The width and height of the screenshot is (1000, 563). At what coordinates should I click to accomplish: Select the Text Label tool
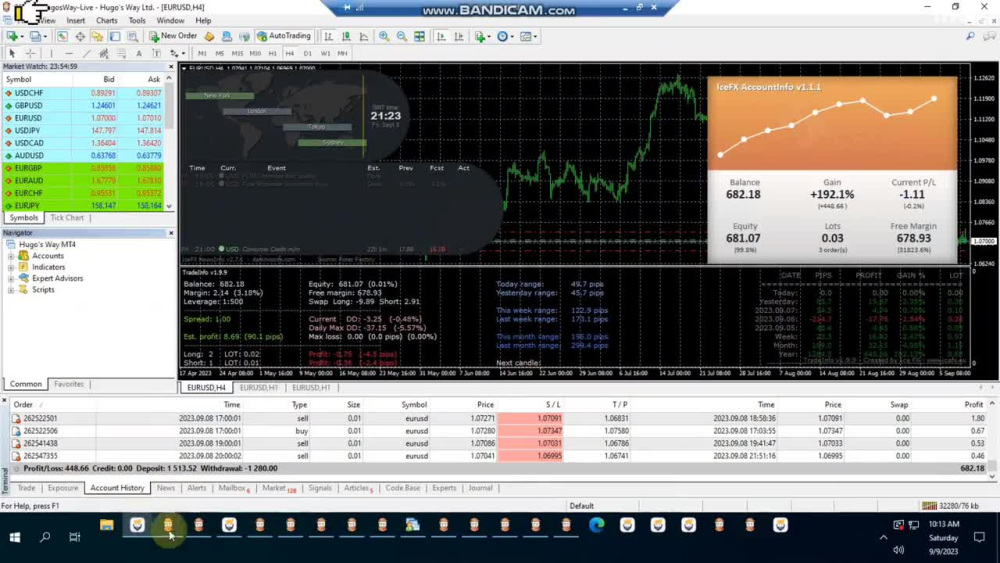[x=156, y=54]
